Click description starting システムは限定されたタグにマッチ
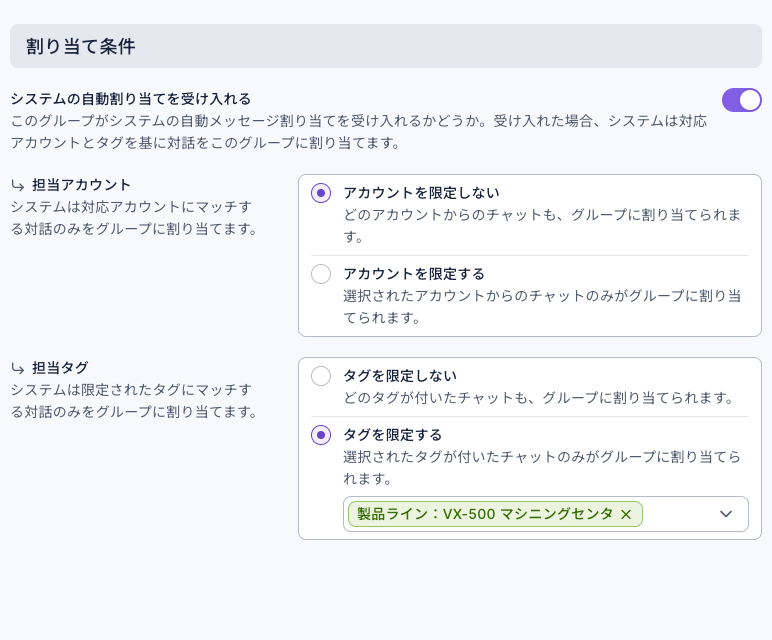The image size is (772, 640). click(x=133, y=401)
